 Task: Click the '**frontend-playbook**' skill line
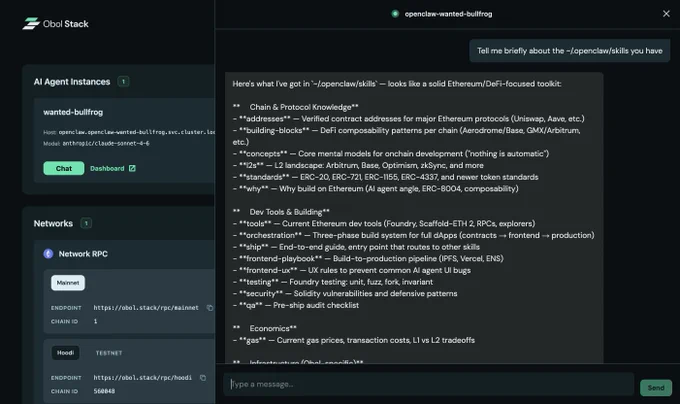(368, 259)
